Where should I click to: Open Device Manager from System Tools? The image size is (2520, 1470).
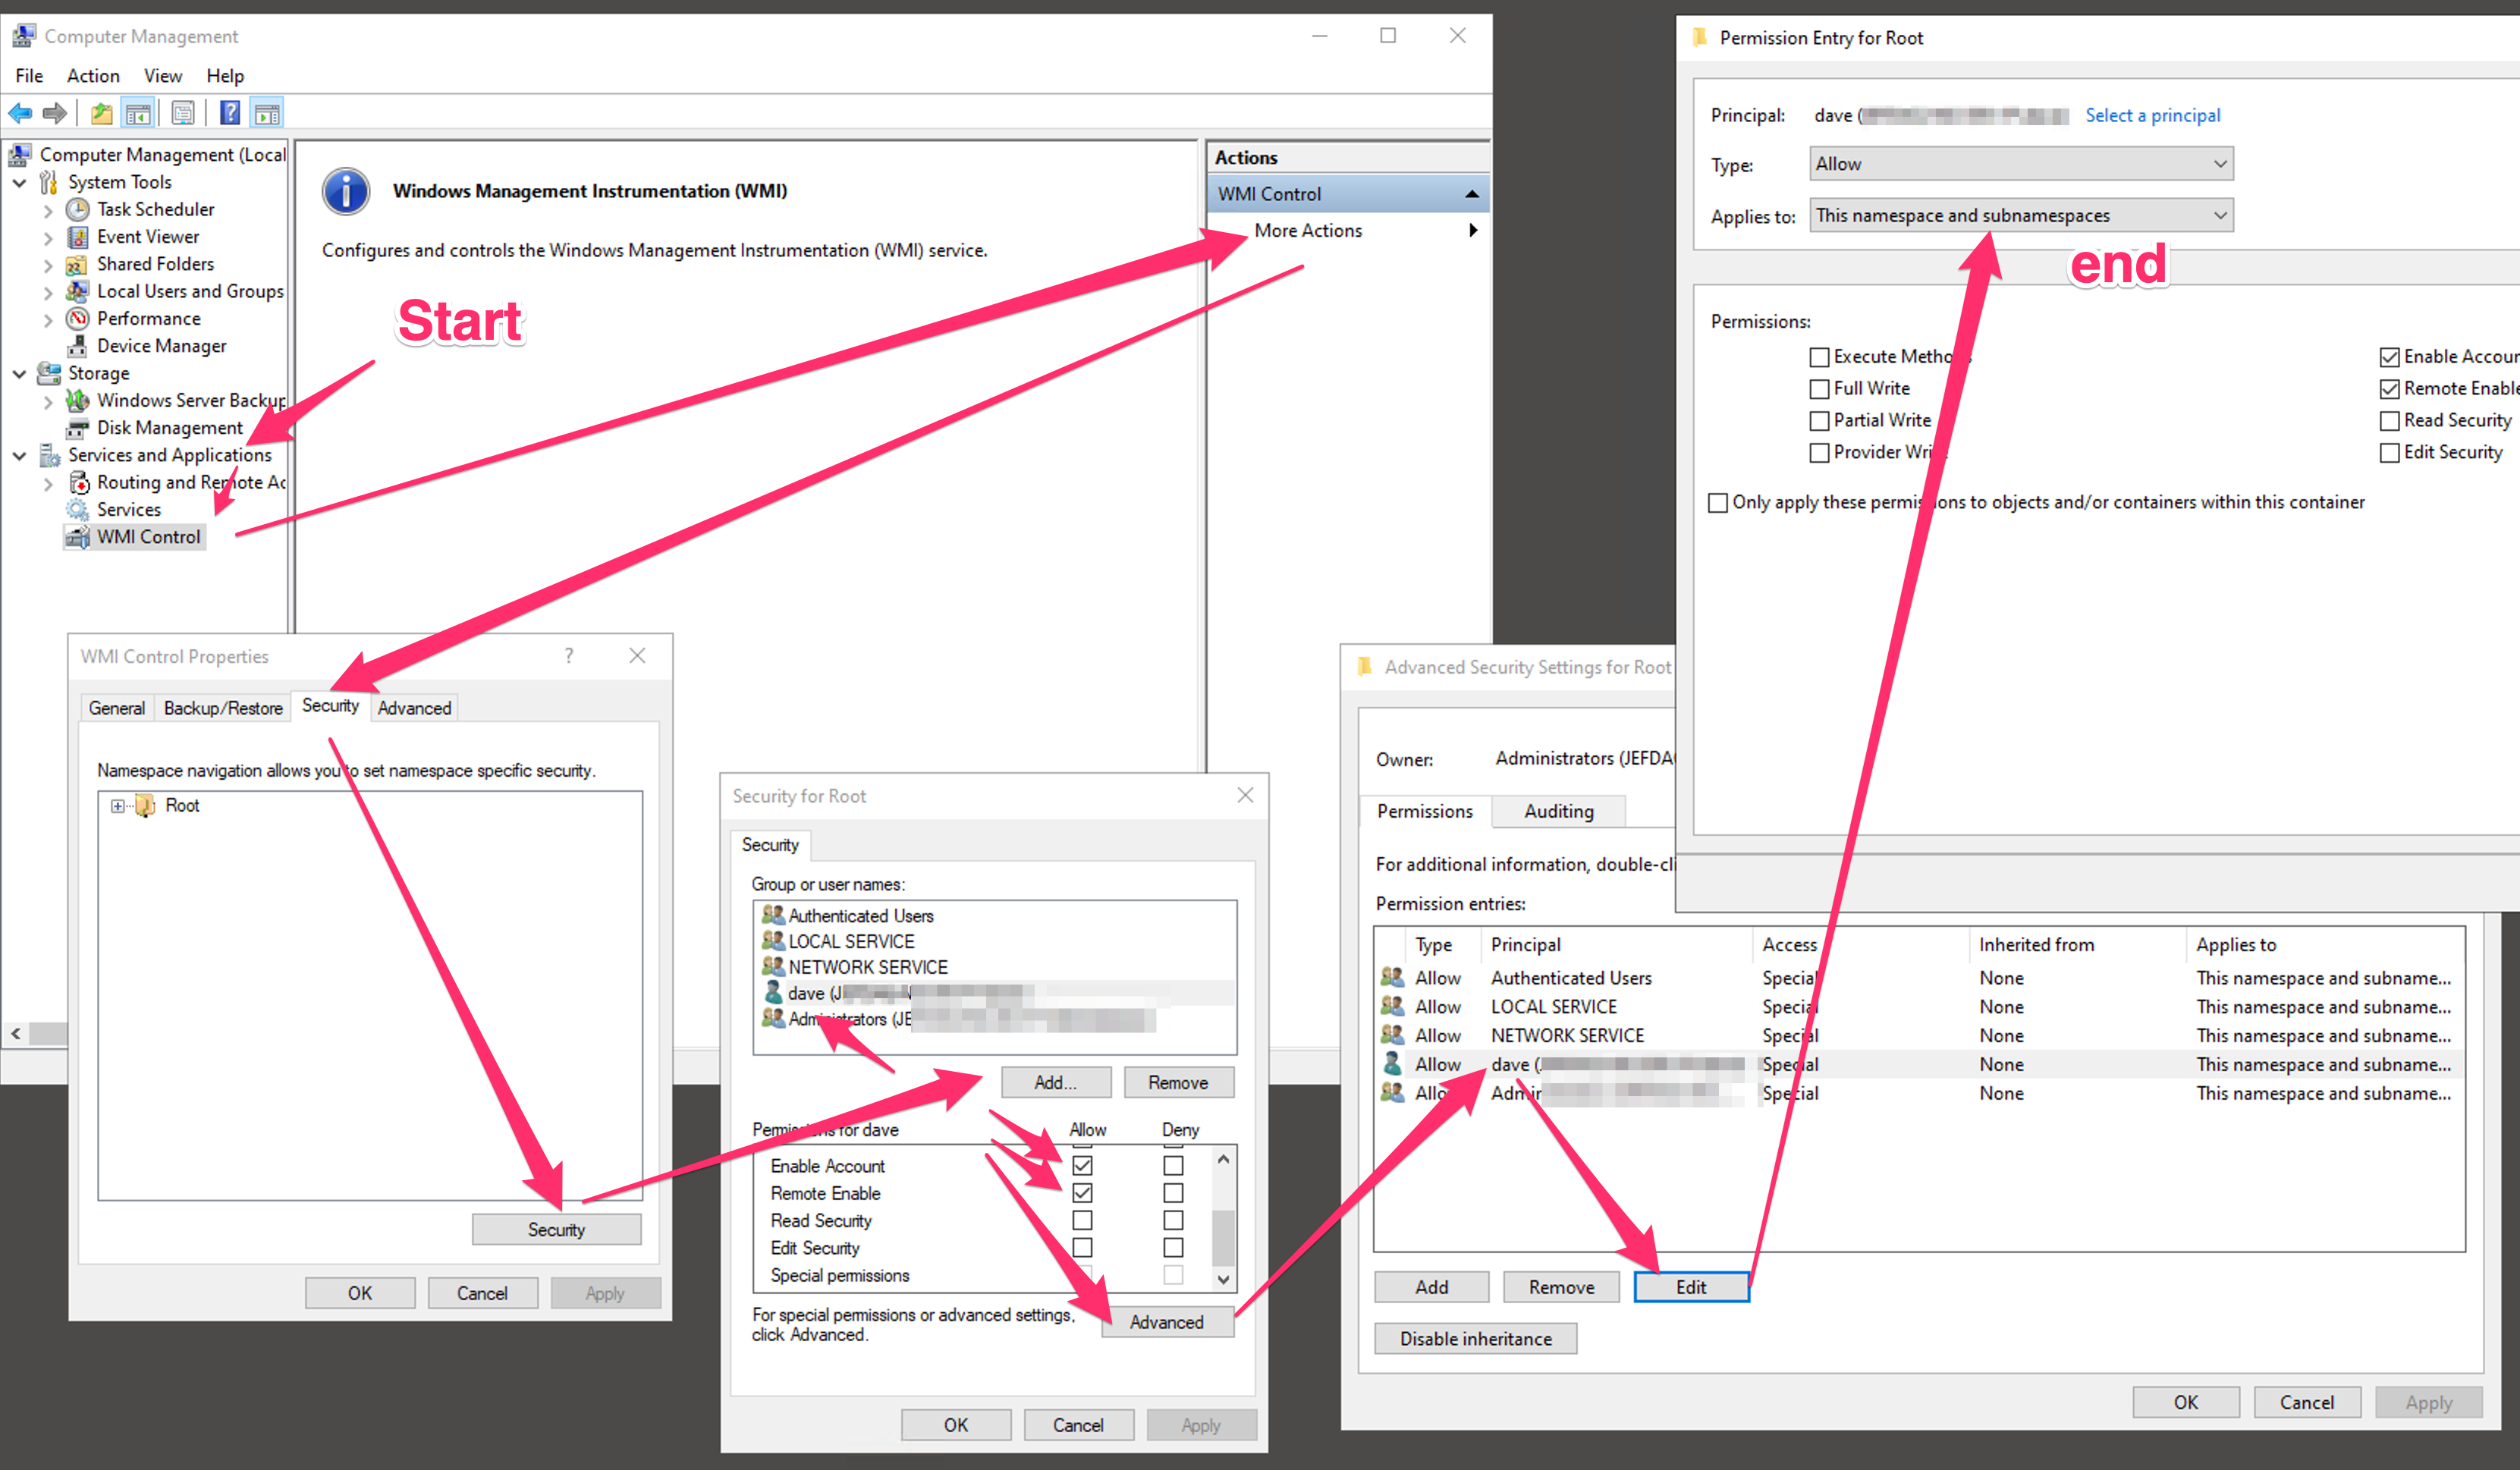[x=162, y=345]
